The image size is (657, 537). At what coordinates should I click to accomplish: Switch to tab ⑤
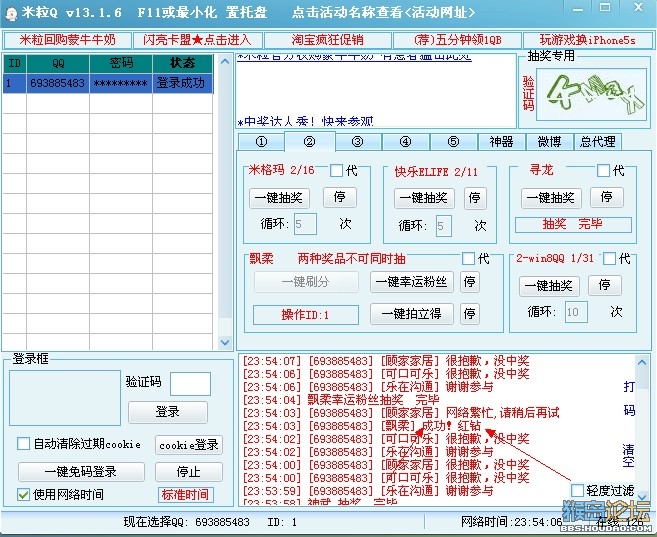pos(453,142)
